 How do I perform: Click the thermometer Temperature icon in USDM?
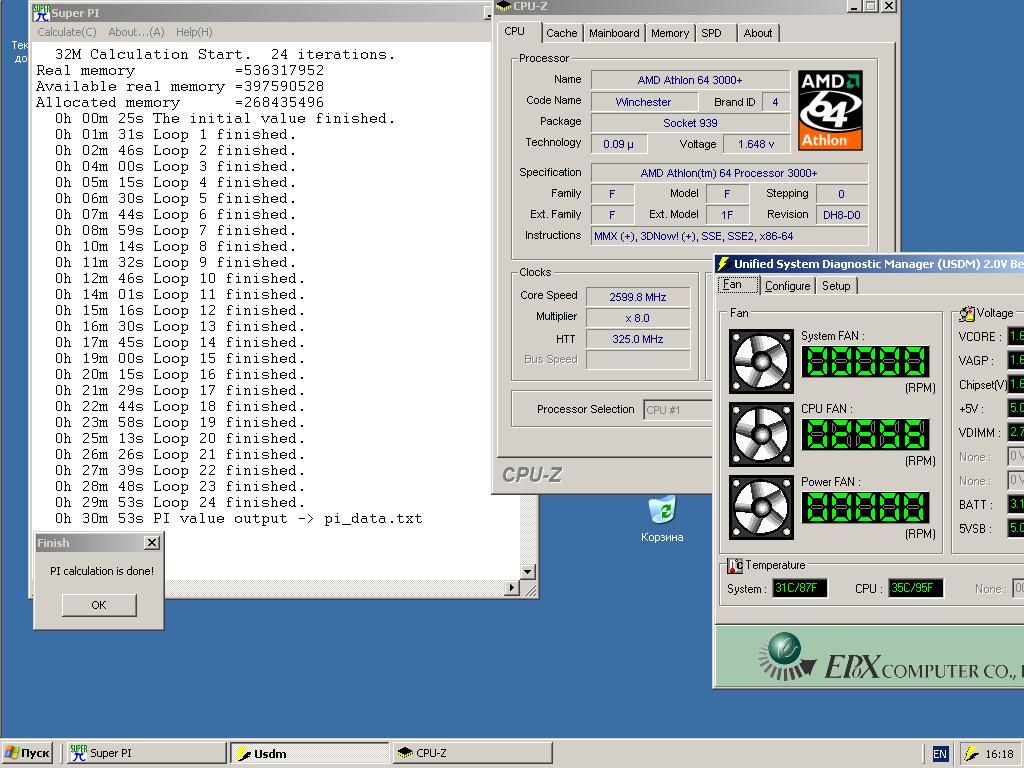coord(735,565)
